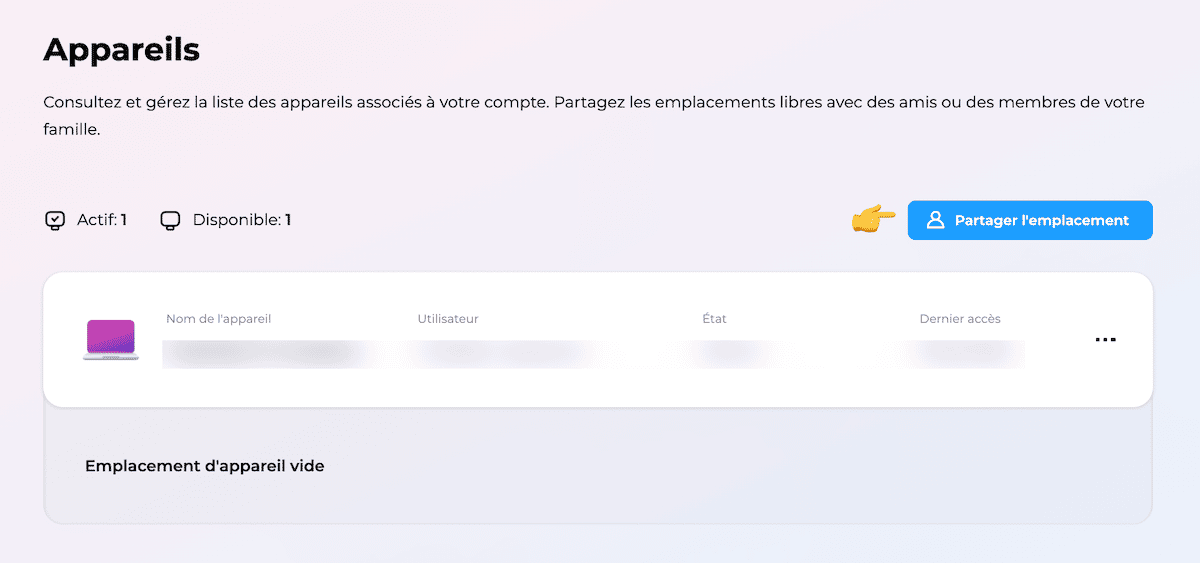The width and height of the screenshot is (1200, 563).
Task: Open the three-dot device options menu
Action: coord(1105,340)
